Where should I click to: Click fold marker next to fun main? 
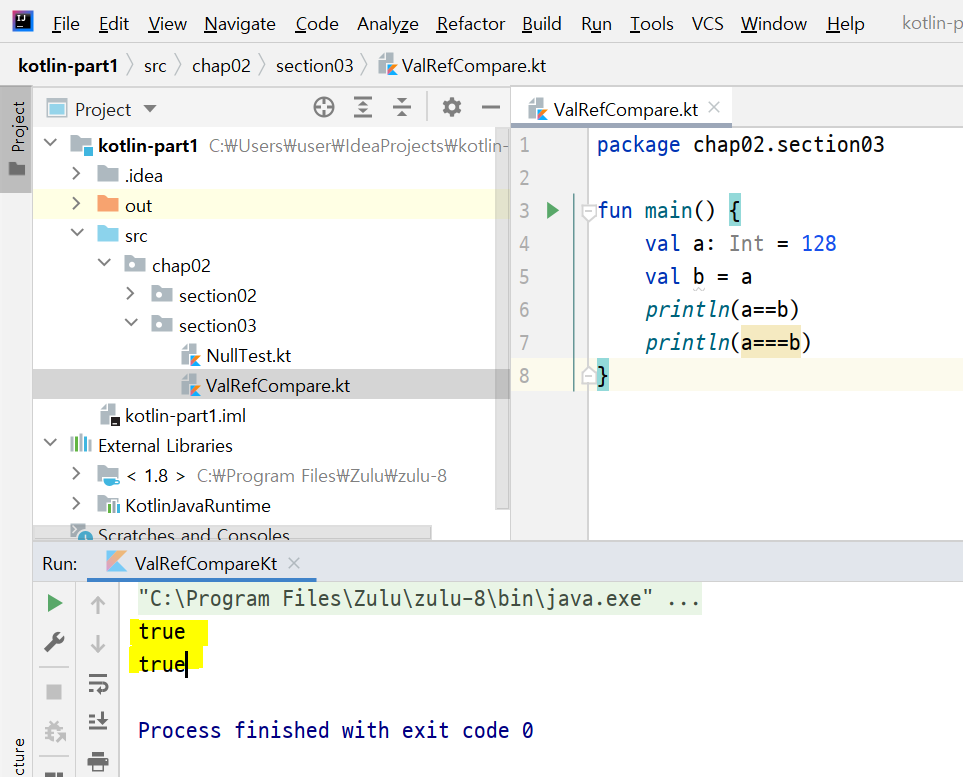(x=588, y=213)
